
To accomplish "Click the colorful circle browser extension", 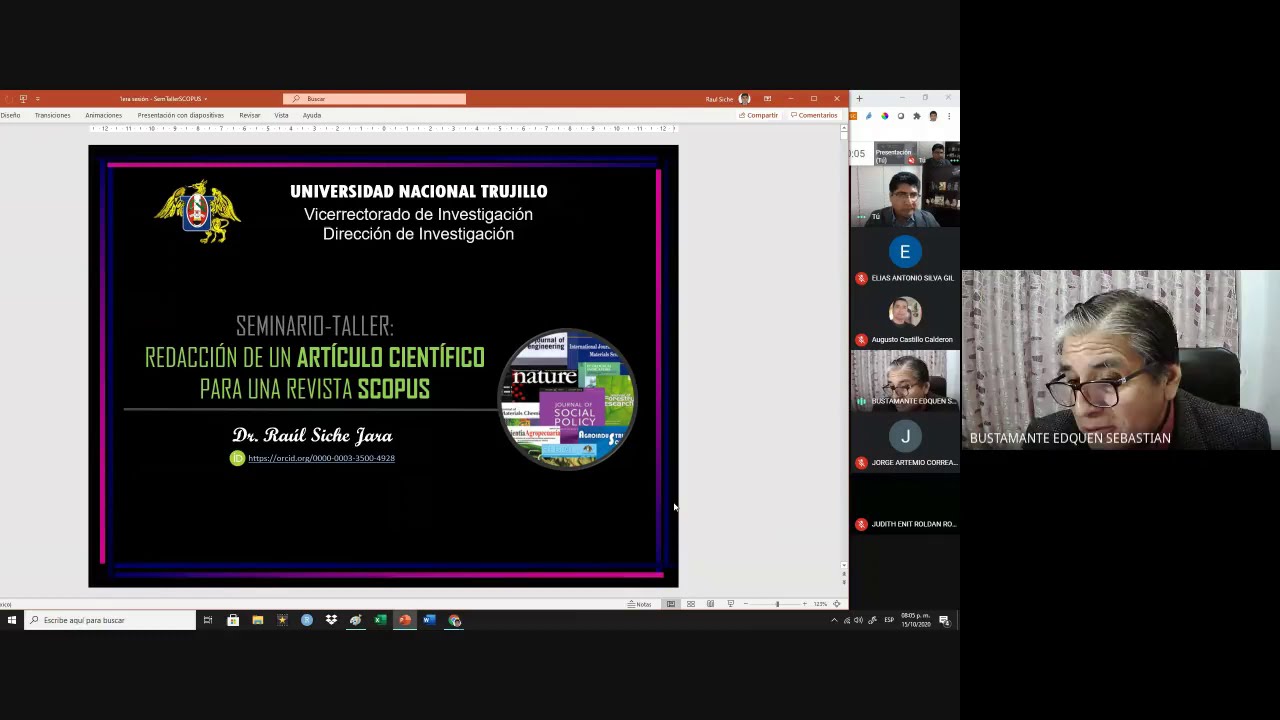I will [885, 116].
